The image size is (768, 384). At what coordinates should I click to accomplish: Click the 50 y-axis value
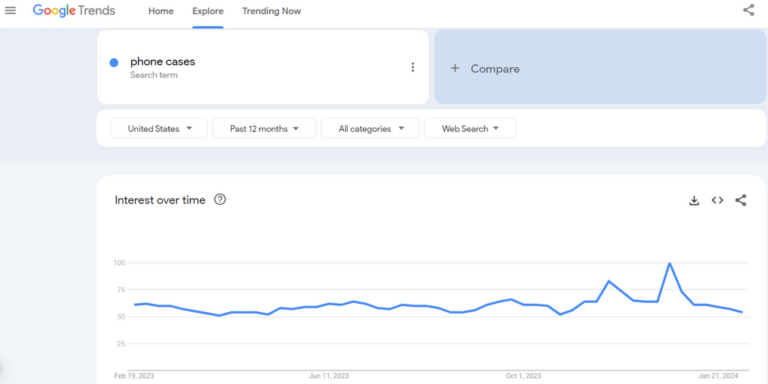121,317
